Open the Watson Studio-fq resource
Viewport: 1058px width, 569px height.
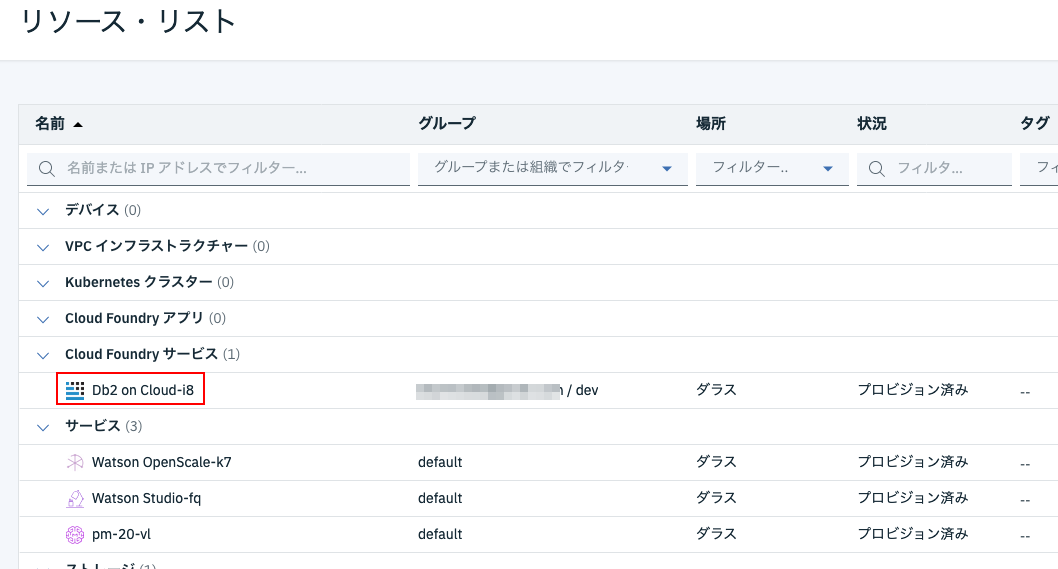pyautogui.click(x=146, y=498)
